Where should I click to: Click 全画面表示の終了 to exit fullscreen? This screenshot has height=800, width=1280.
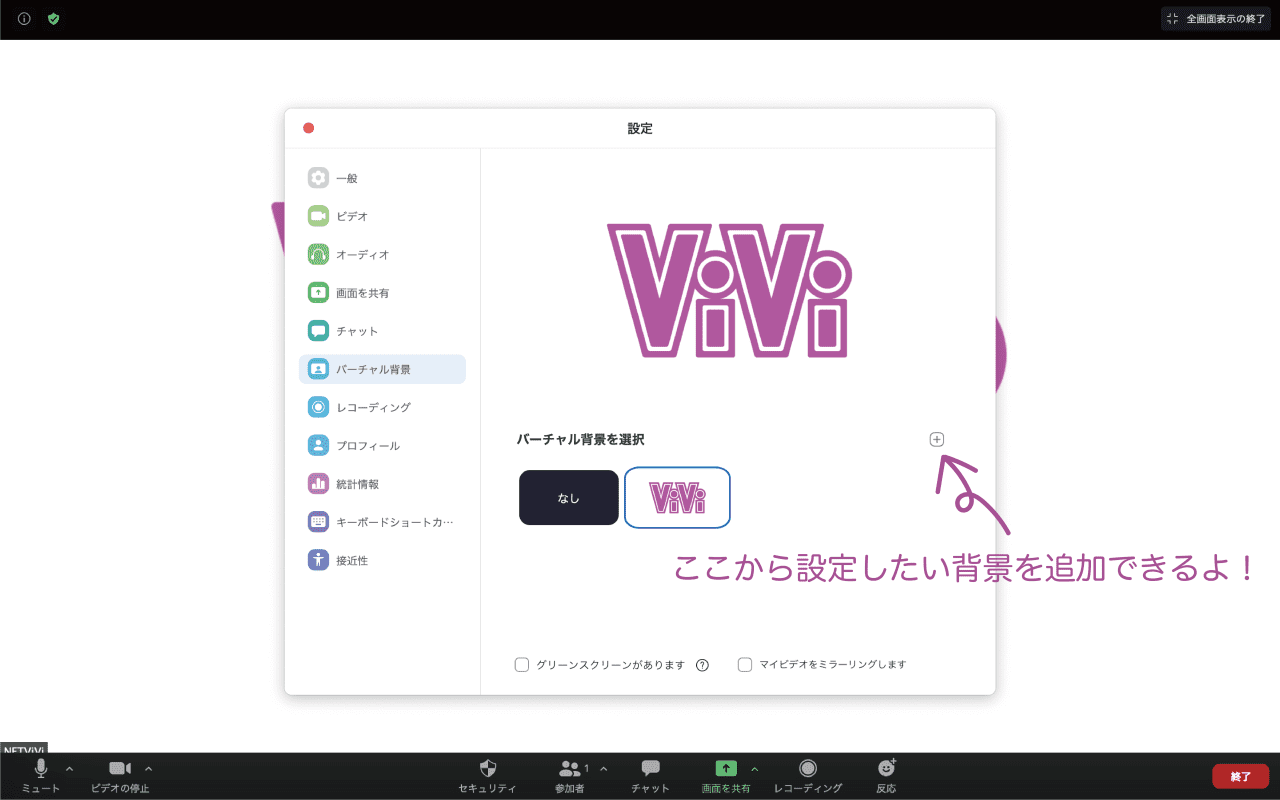[1216, 18]
